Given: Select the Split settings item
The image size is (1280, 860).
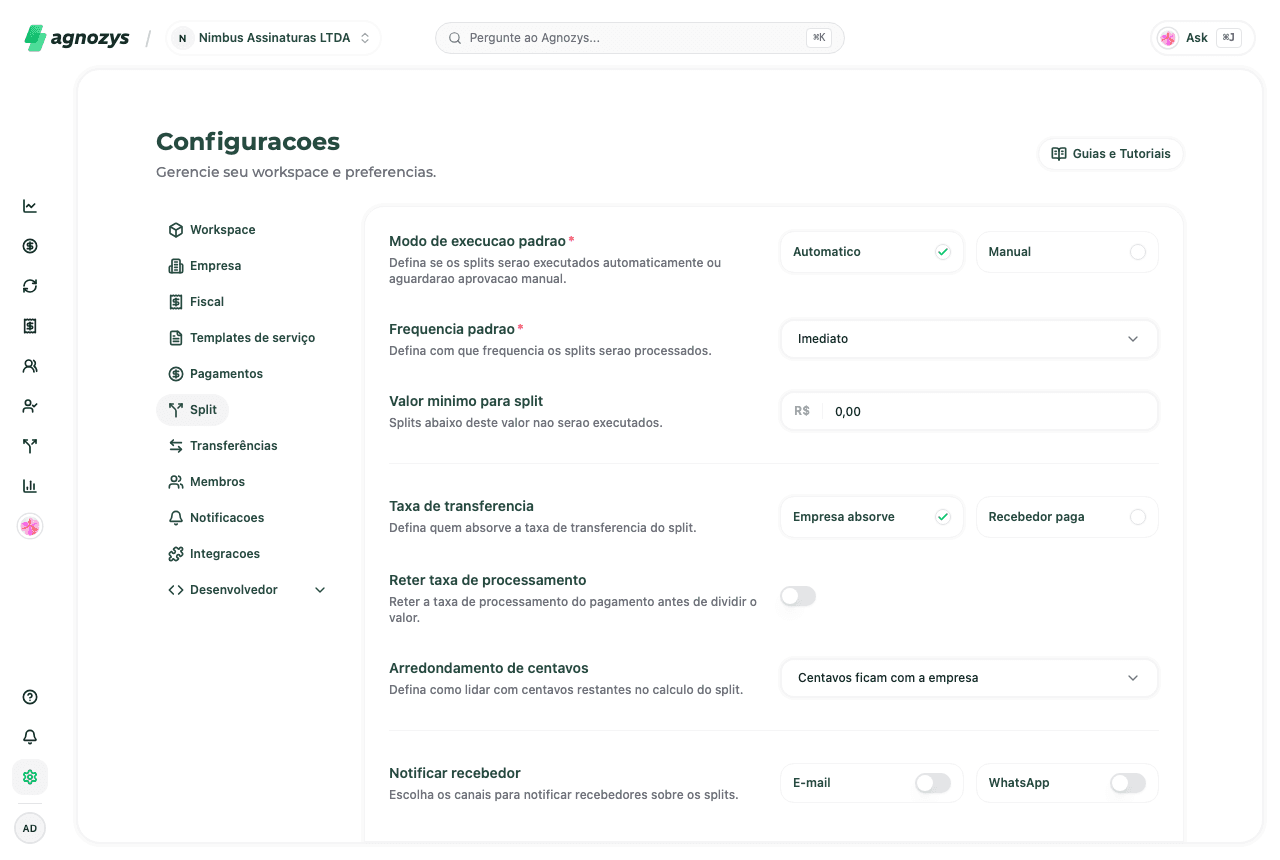Looking at the screenshot, I should point(193,410).
